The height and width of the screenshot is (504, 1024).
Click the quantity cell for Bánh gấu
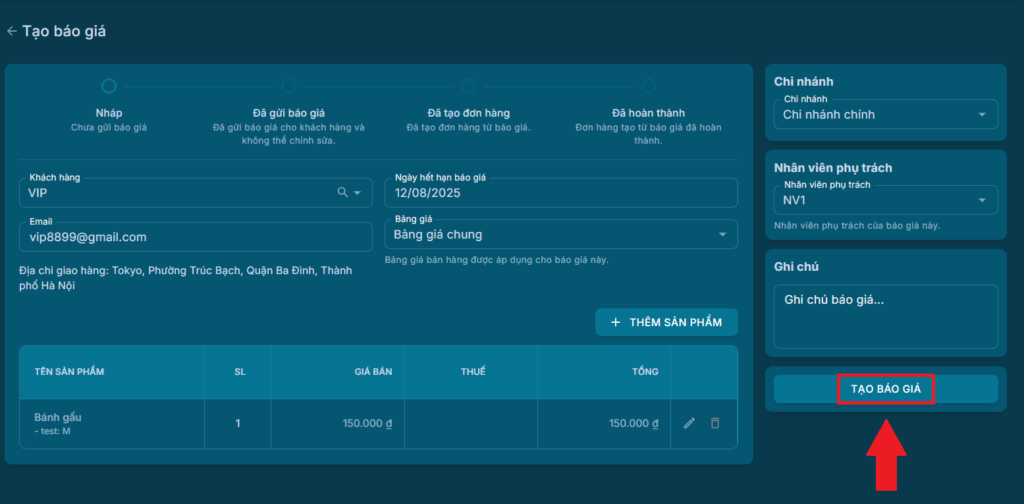[x=238, y=423]
